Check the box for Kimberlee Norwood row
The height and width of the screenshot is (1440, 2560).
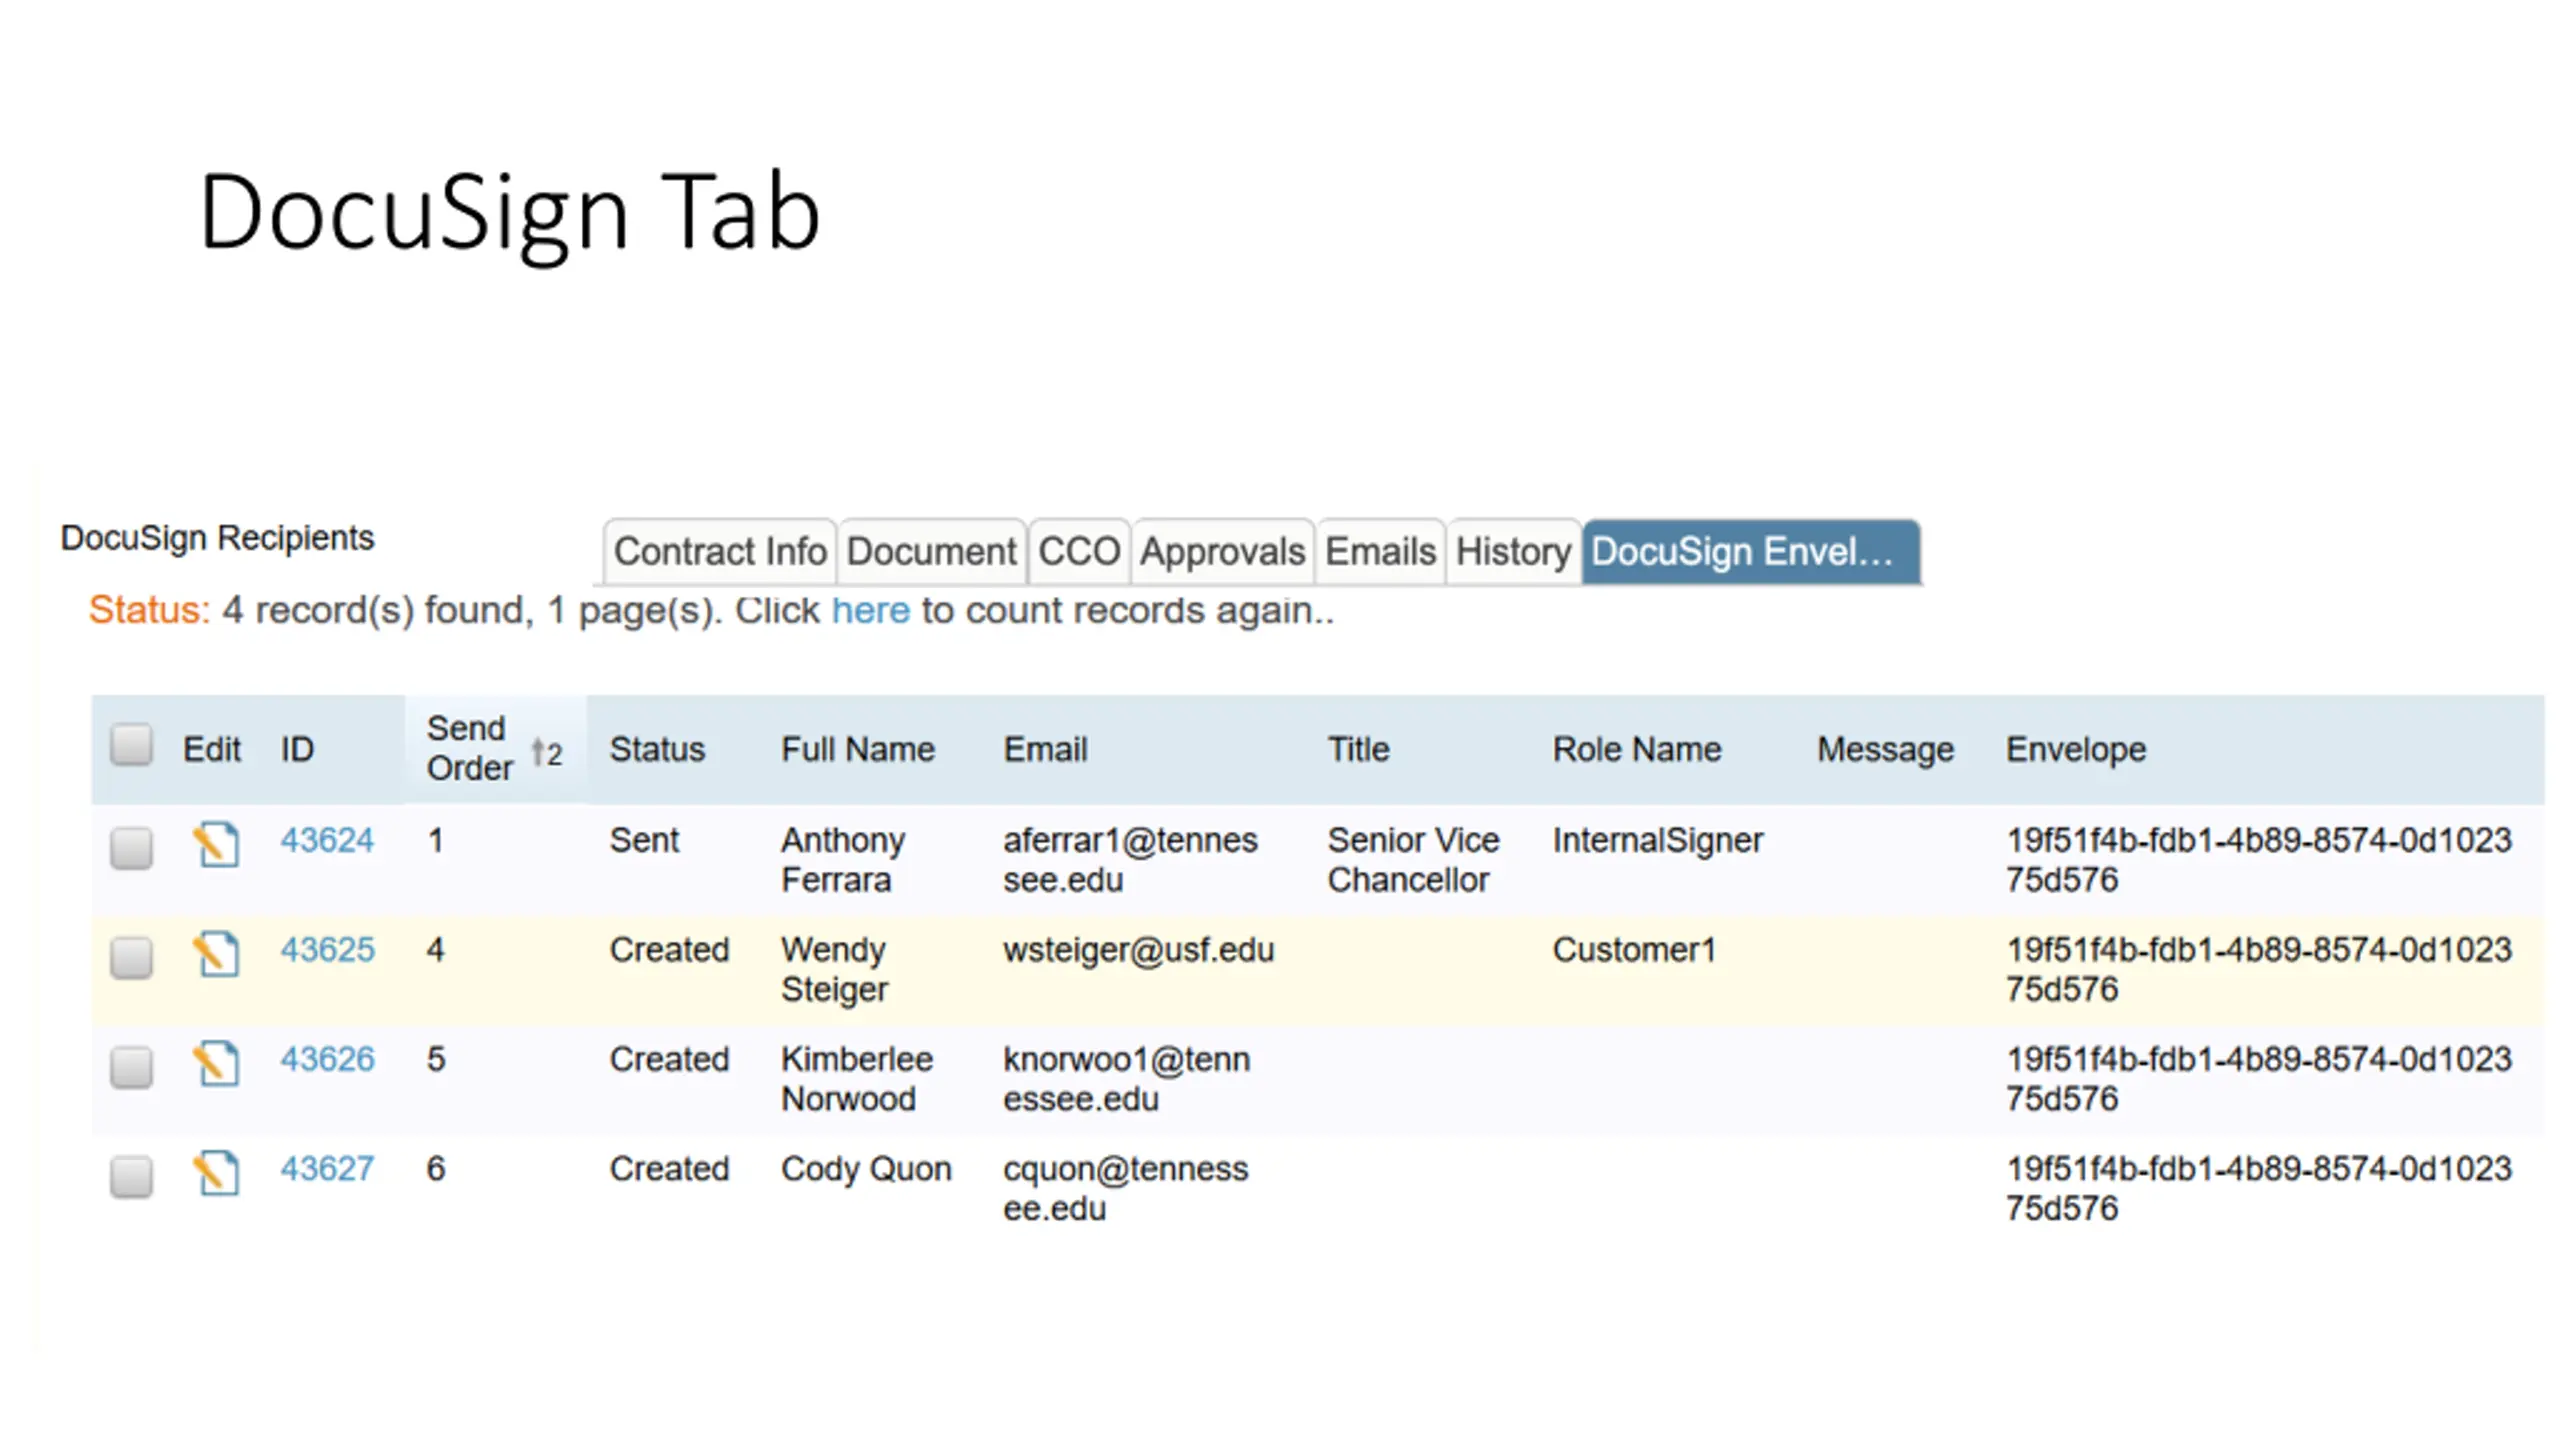[x=131, y=1067]
